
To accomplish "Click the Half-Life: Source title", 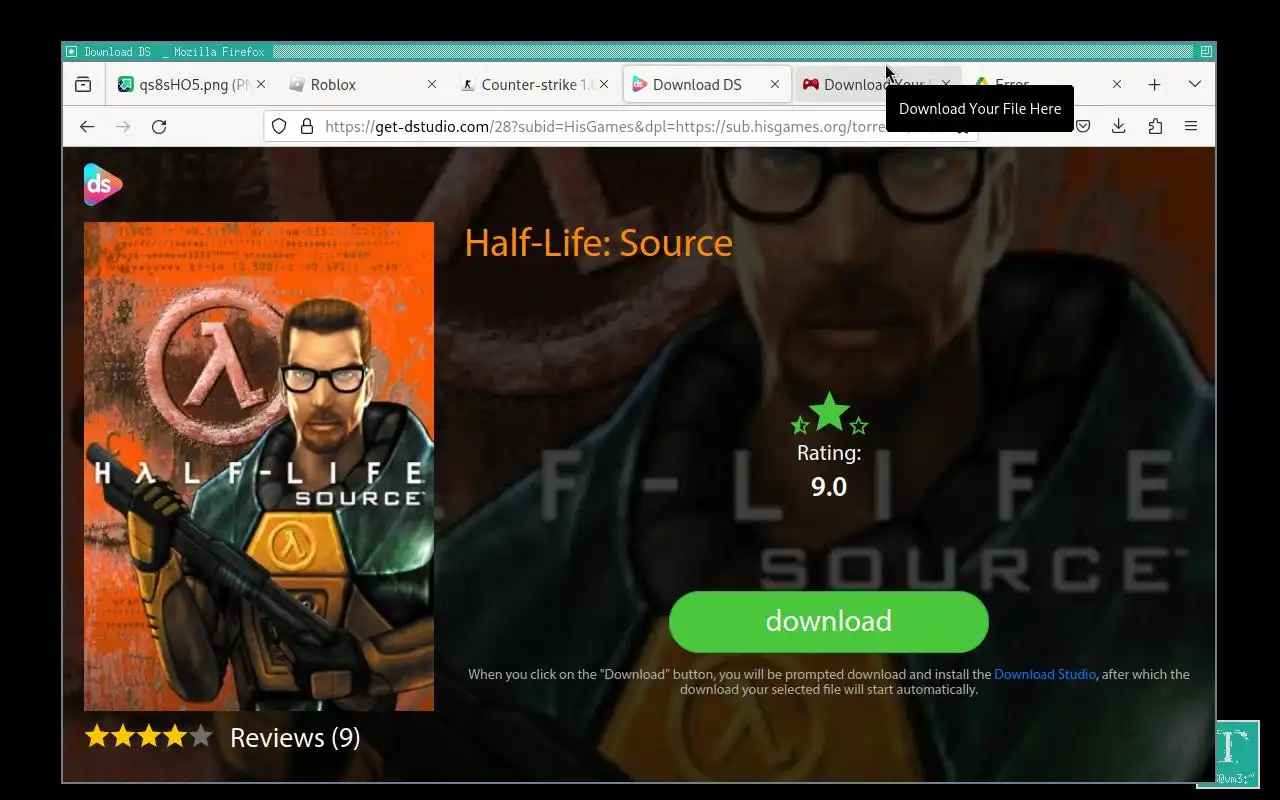I will [598, 243].
